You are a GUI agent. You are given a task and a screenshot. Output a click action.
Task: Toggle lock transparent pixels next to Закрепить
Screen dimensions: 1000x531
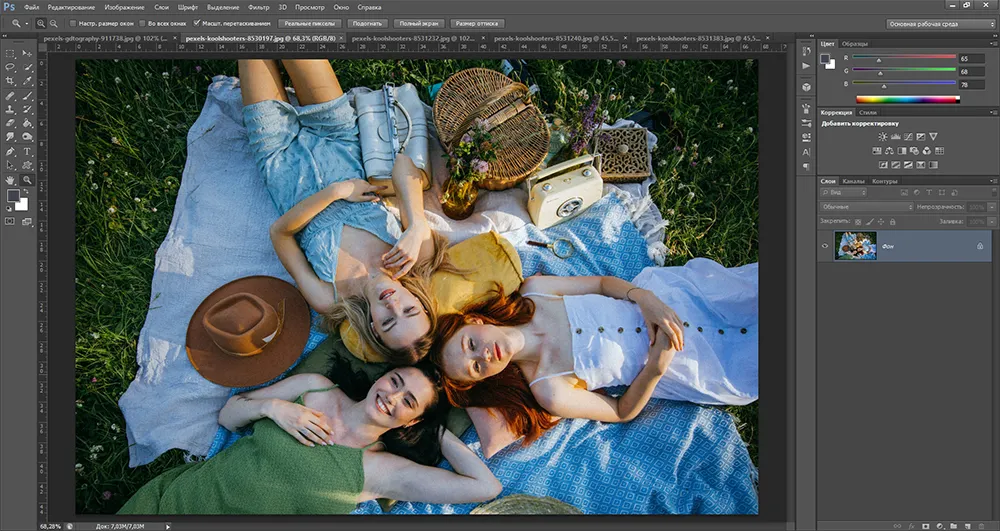tap(858, 222)
